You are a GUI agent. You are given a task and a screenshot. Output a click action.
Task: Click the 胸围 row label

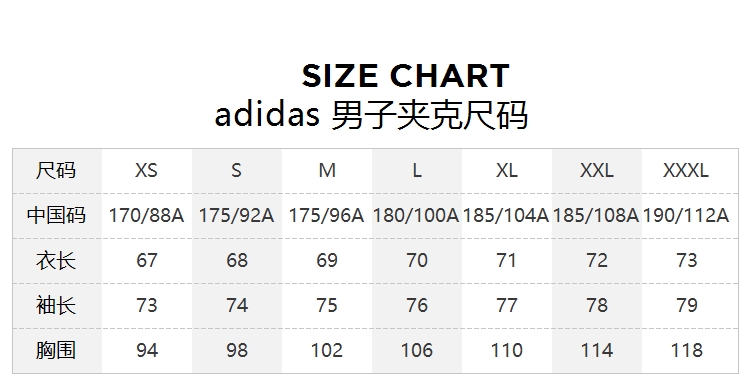click(x=56, y=350)
